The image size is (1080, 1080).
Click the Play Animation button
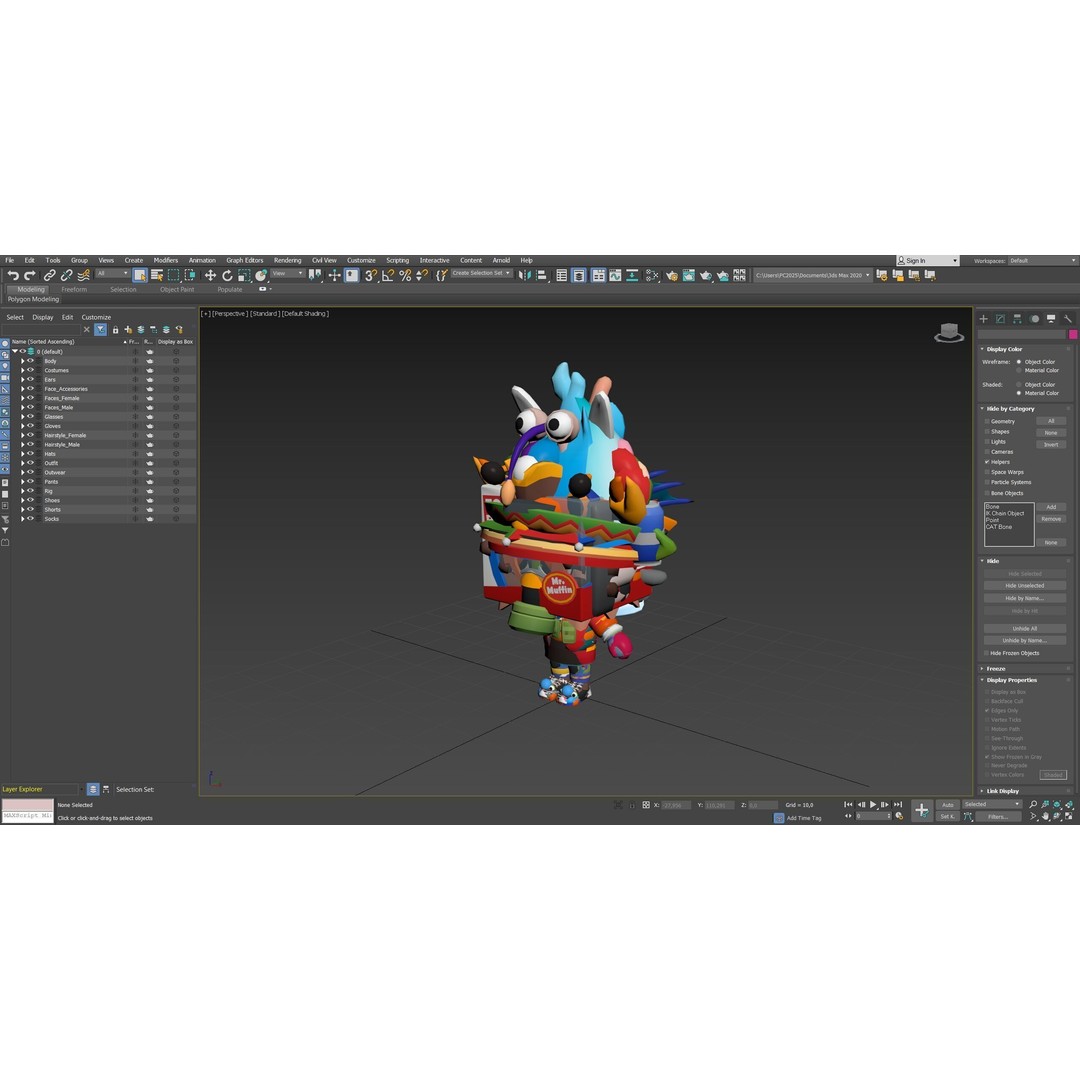coord(873,804)
